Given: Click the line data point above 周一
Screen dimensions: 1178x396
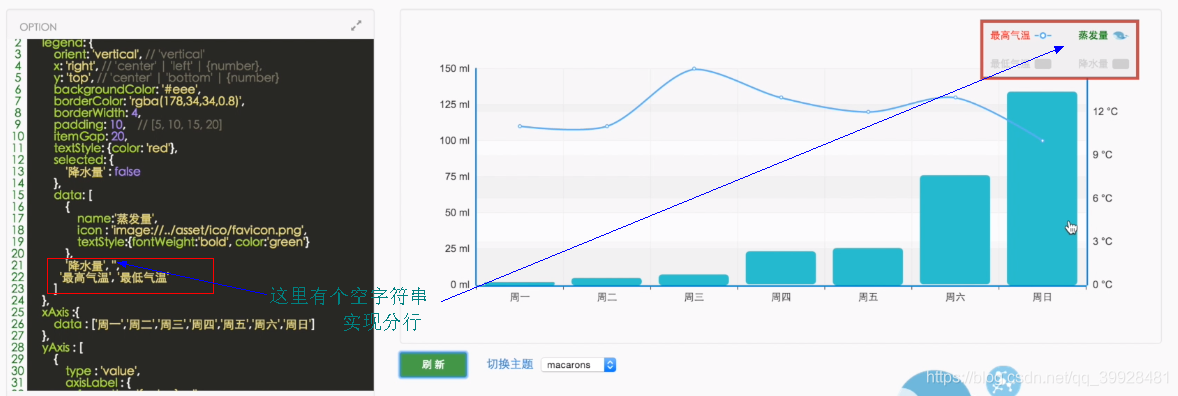Looking at the screenshot, I should [520, 126].
